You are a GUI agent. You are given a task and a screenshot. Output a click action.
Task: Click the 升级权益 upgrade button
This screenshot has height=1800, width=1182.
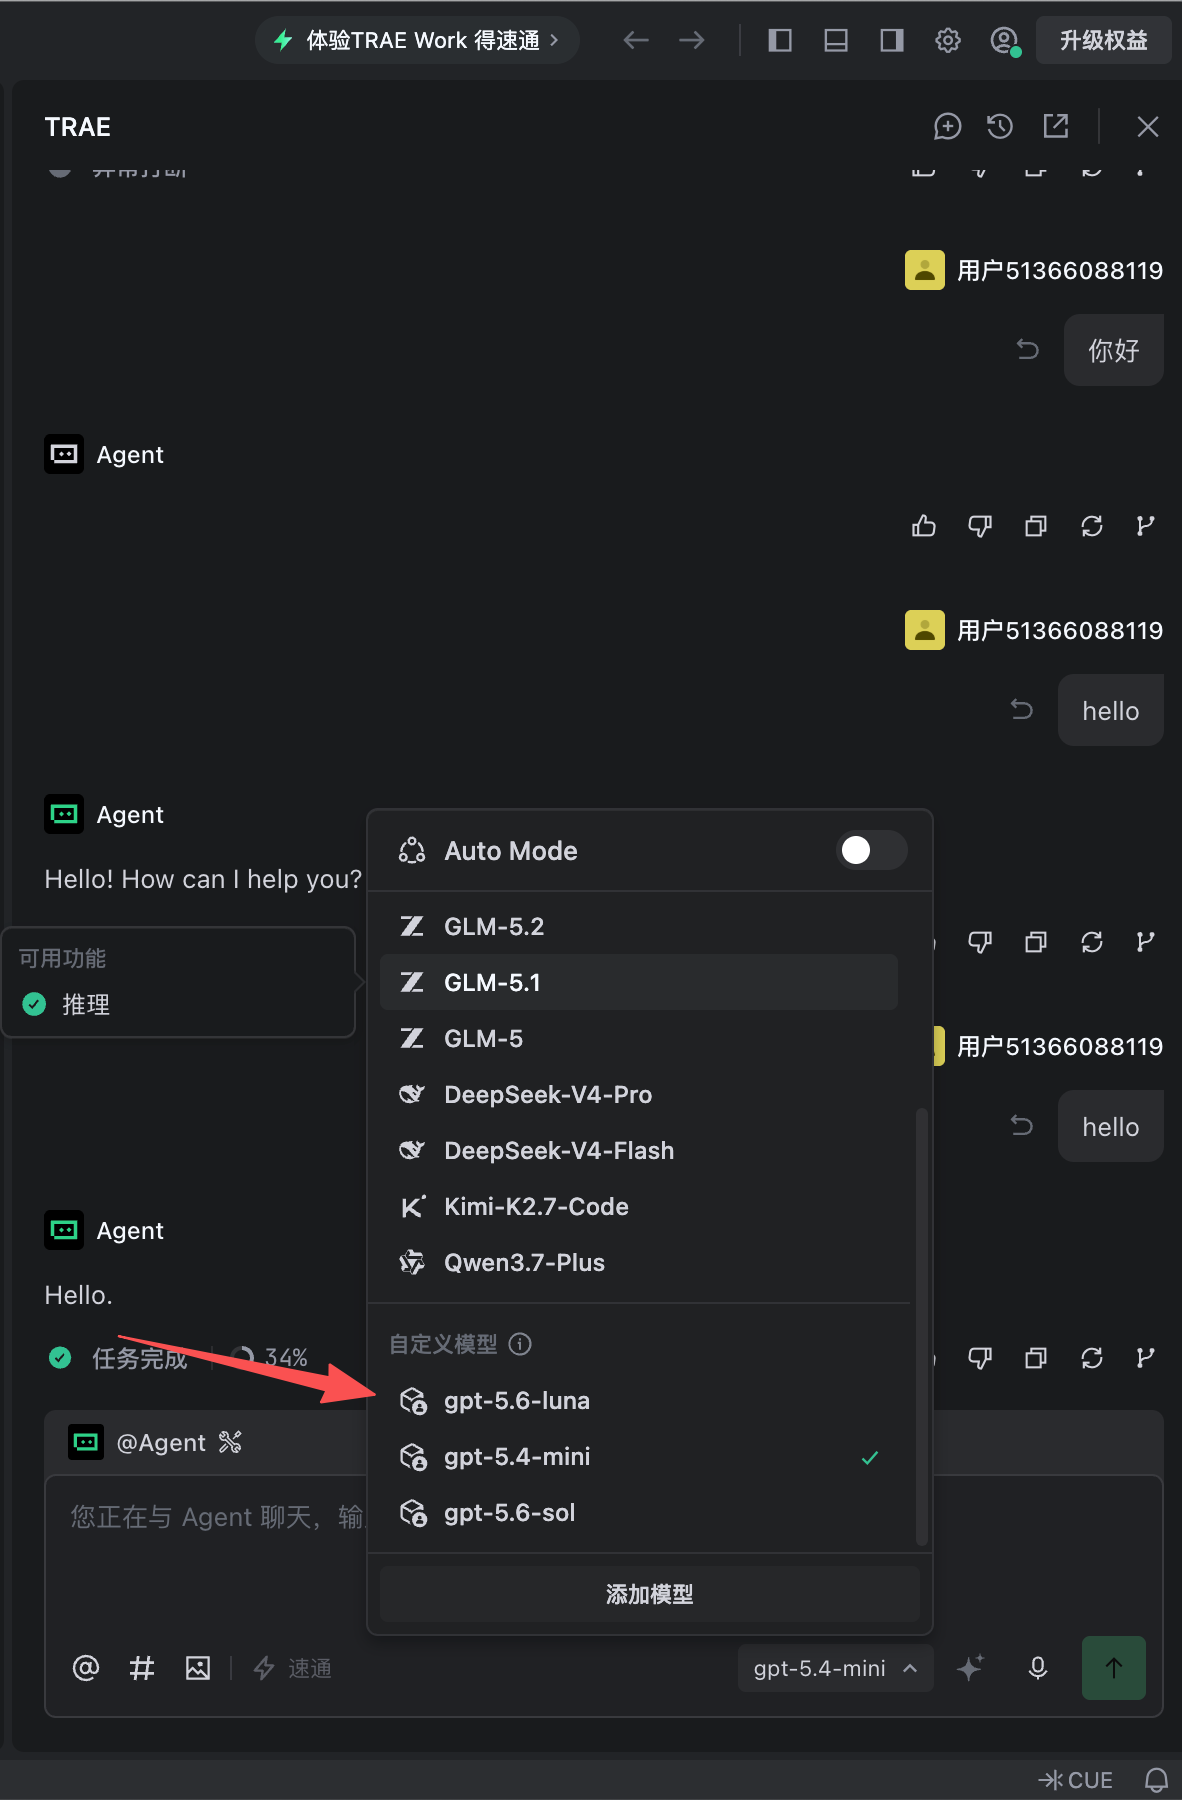point(1103,40)
